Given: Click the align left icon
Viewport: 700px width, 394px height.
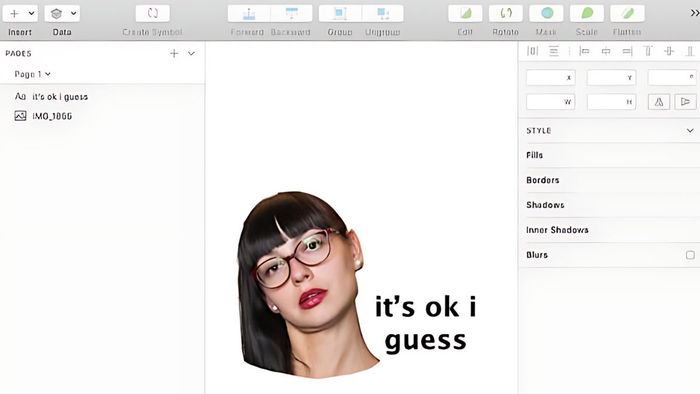Looking at the screenshot, I should 584,51.
